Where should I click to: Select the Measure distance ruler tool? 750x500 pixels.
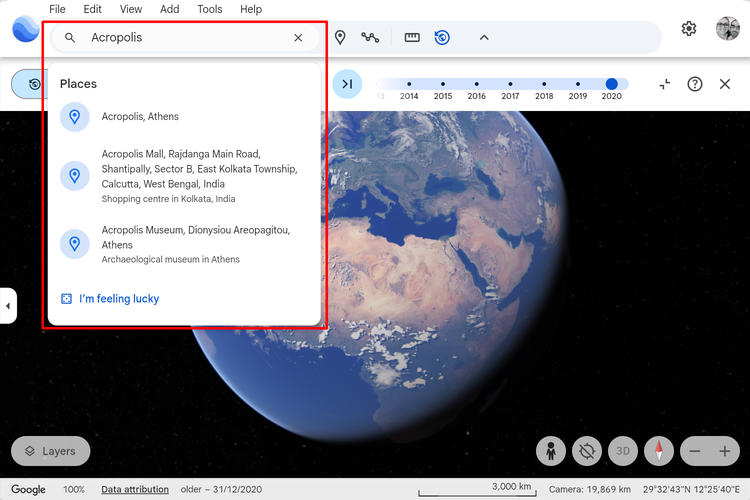(412, 37)
